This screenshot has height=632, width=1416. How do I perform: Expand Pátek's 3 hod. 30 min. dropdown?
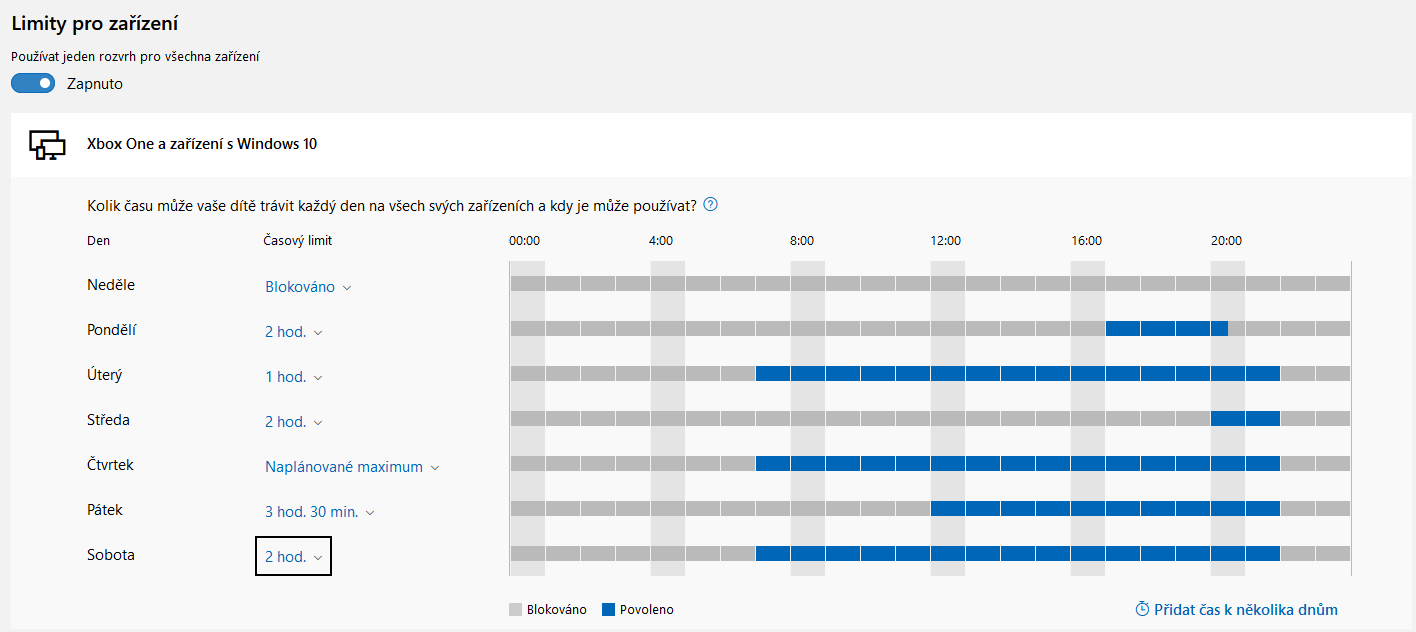tap(319, 512)
